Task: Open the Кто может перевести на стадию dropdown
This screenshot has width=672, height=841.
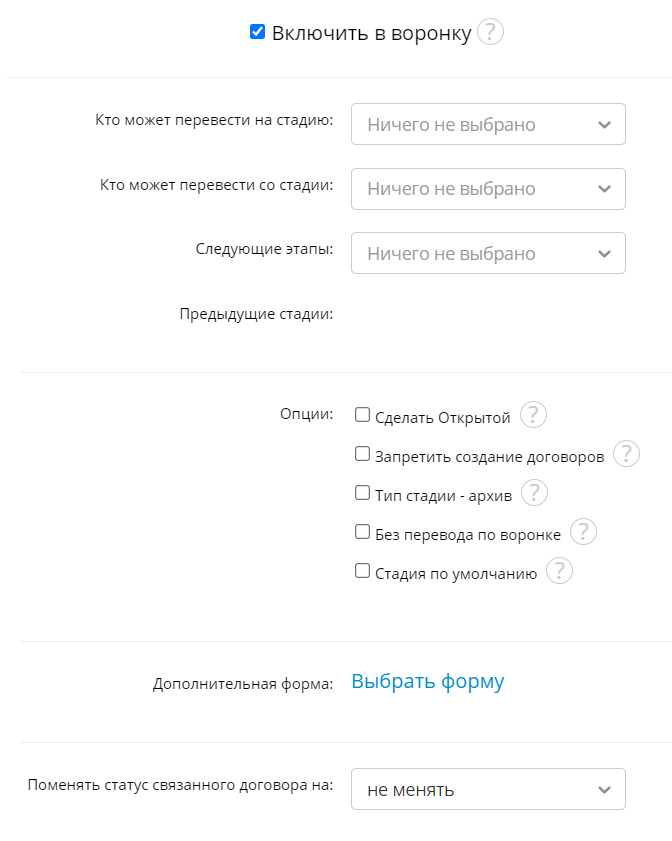Action: pyautogui.click(x=488, y=124)
